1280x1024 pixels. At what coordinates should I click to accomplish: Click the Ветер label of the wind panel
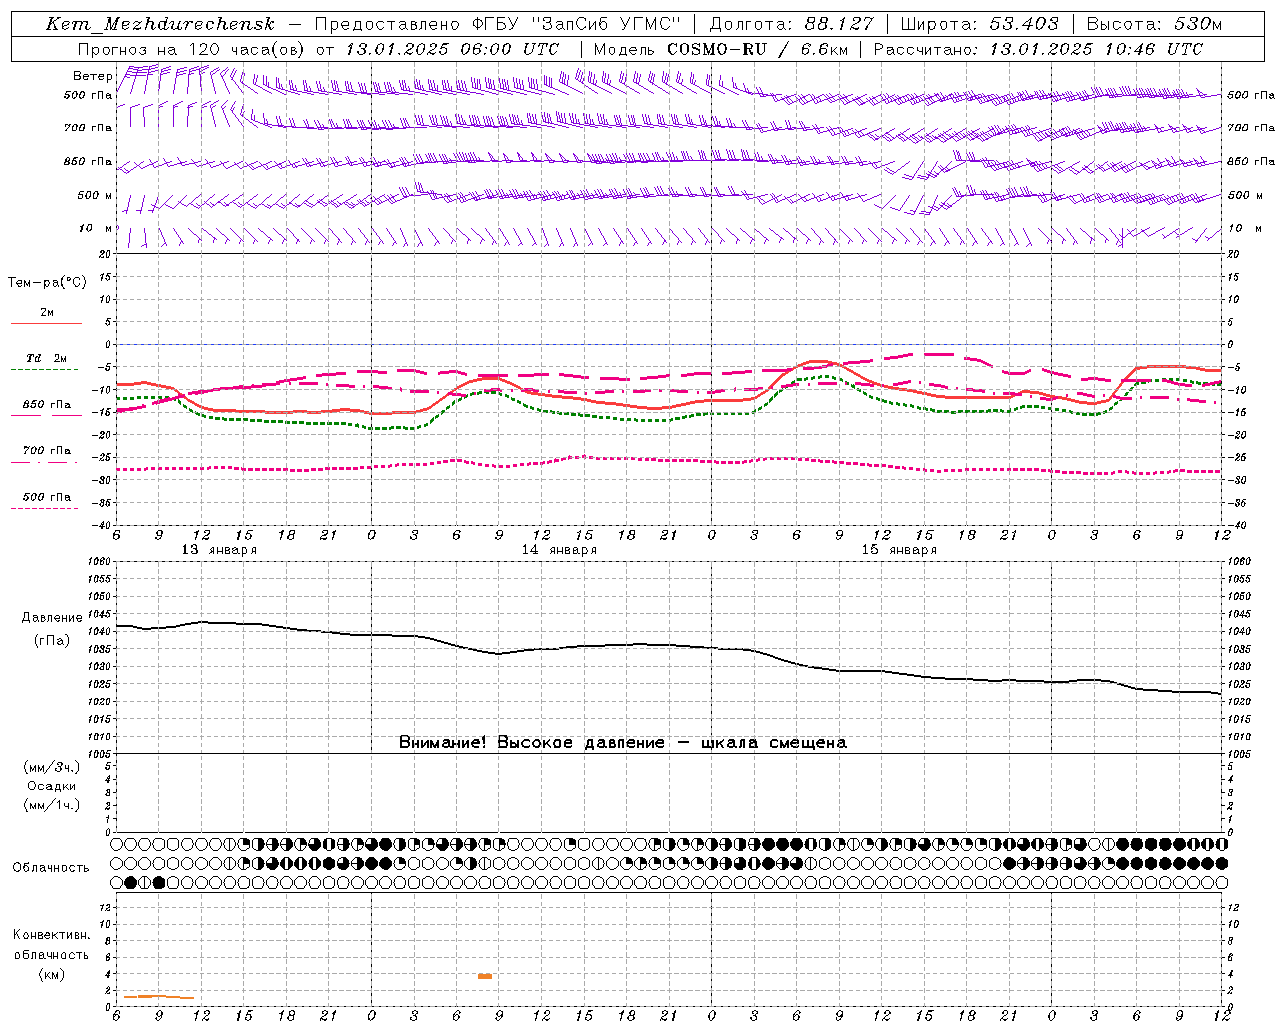92,76
